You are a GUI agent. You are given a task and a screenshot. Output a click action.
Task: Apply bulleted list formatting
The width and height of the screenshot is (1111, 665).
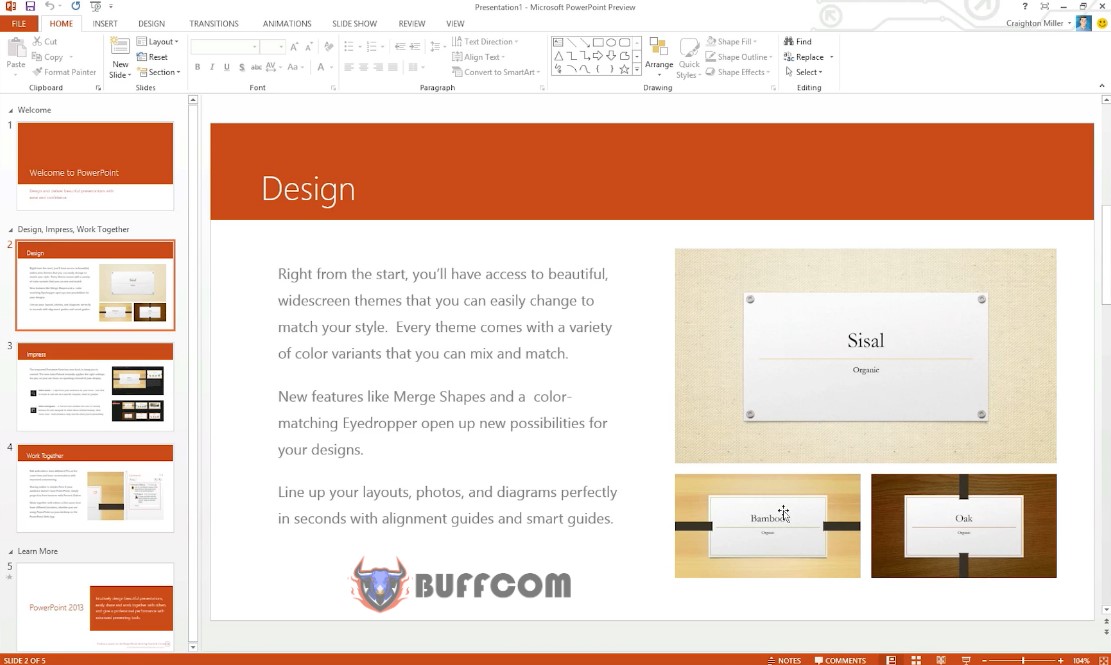(349, 47)
